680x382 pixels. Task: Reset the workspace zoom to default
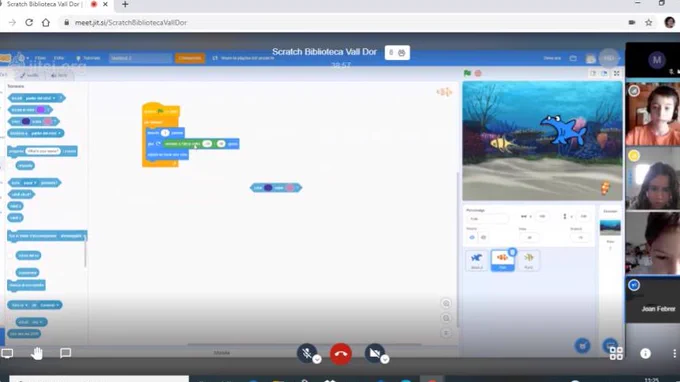(446, 333)
